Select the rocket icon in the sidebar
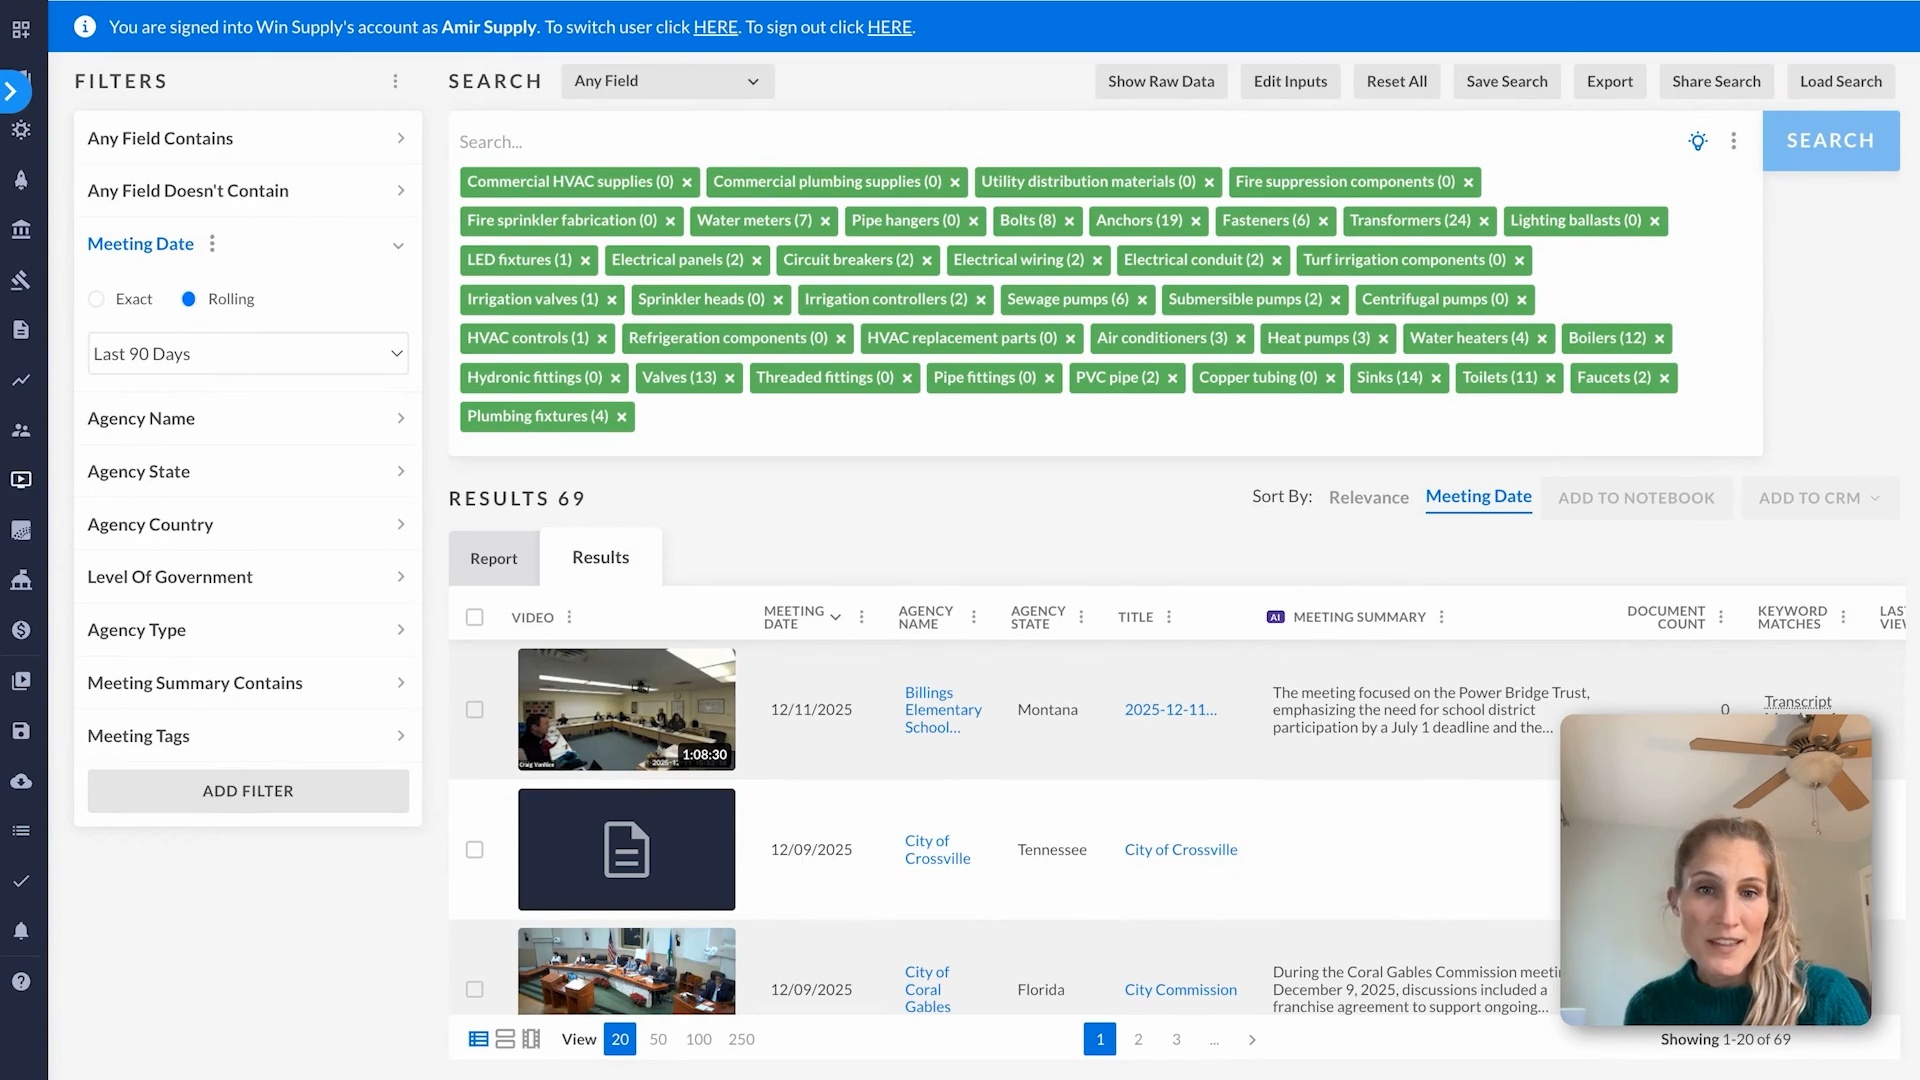This screenshot has height=1080, width=1920. pyautogui.click(x=21, y=179)
